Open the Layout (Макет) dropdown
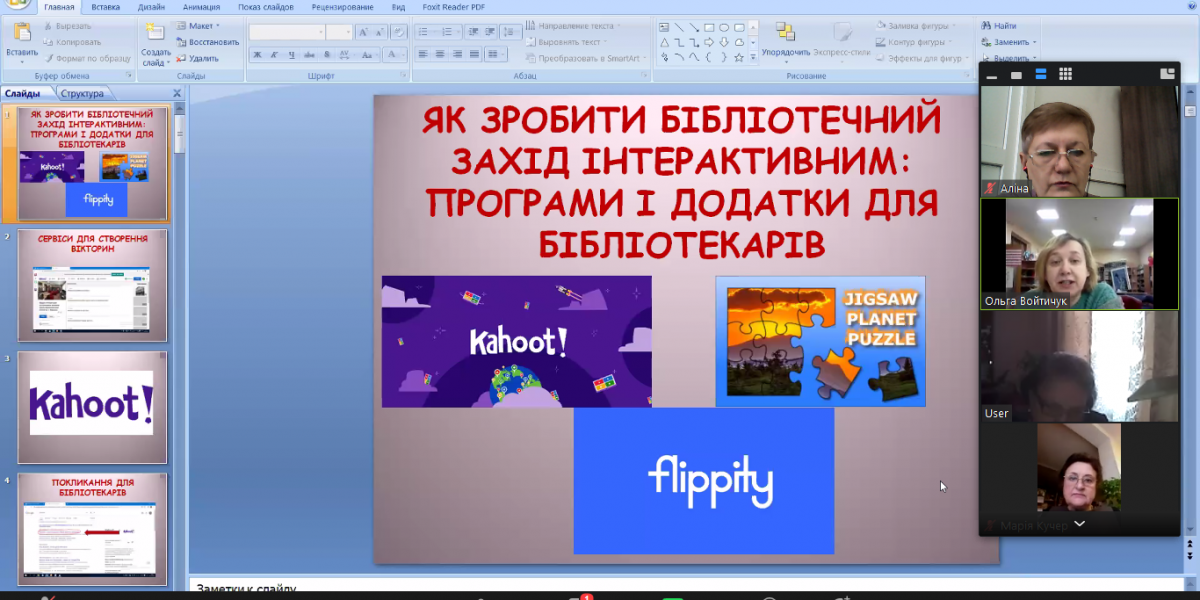The image size is (1200, 600). (x=199, y=26)
